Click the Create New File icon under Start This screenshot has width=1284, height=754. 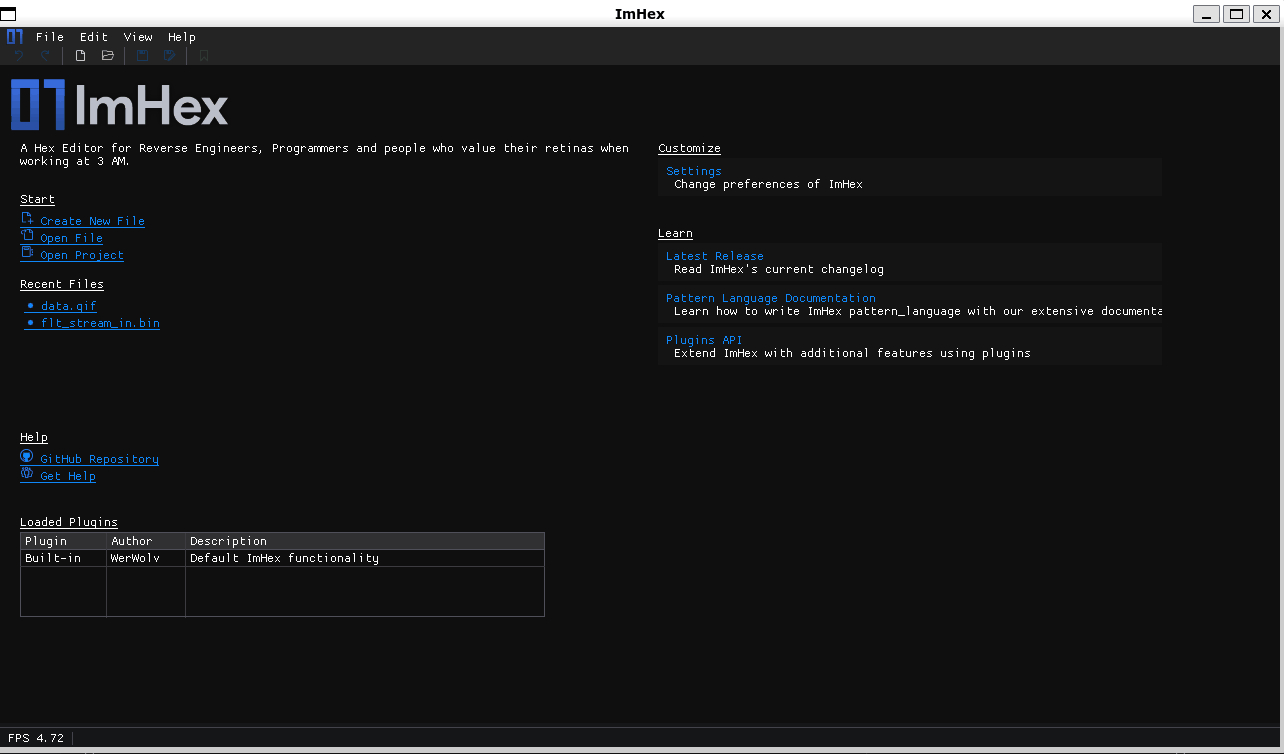26,220
